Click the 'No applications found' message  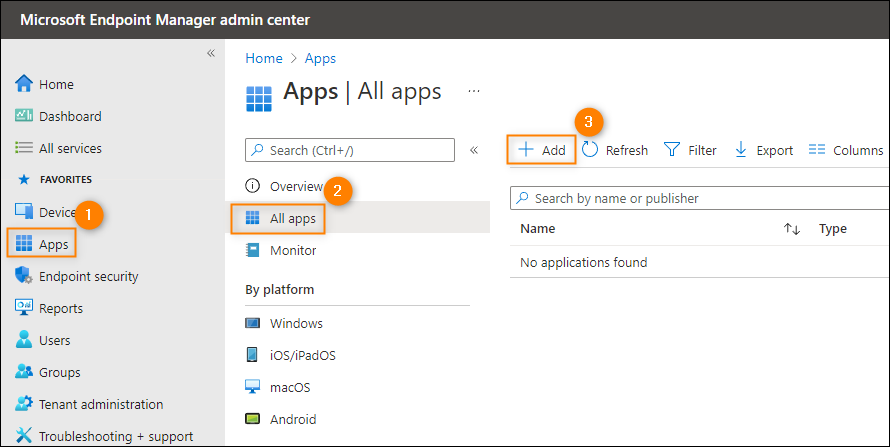coord(583,262)
